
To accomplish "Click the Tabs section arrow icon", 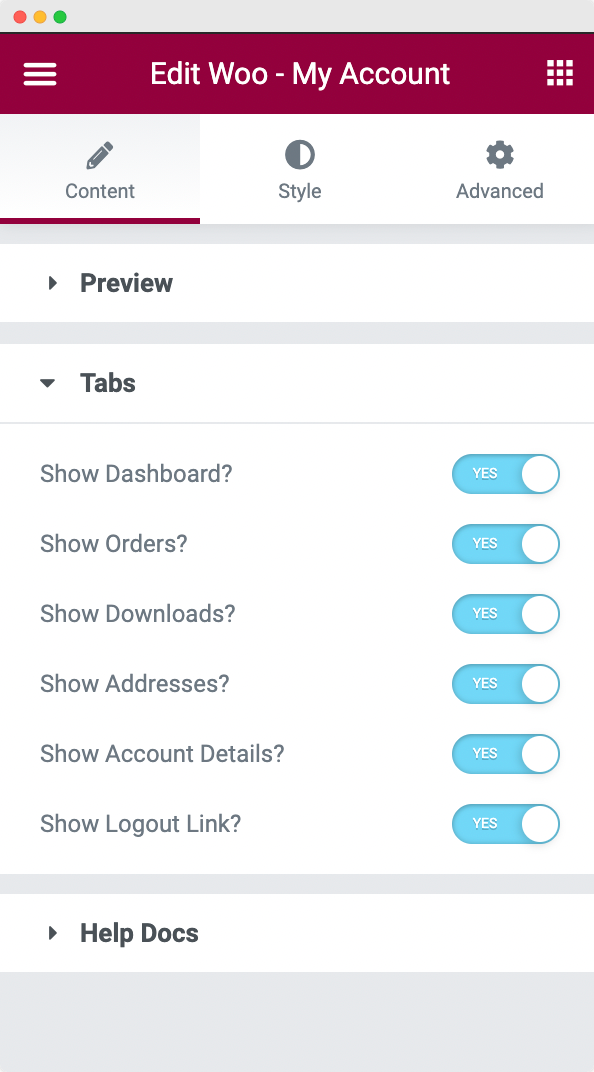I will tap(48, 383).
